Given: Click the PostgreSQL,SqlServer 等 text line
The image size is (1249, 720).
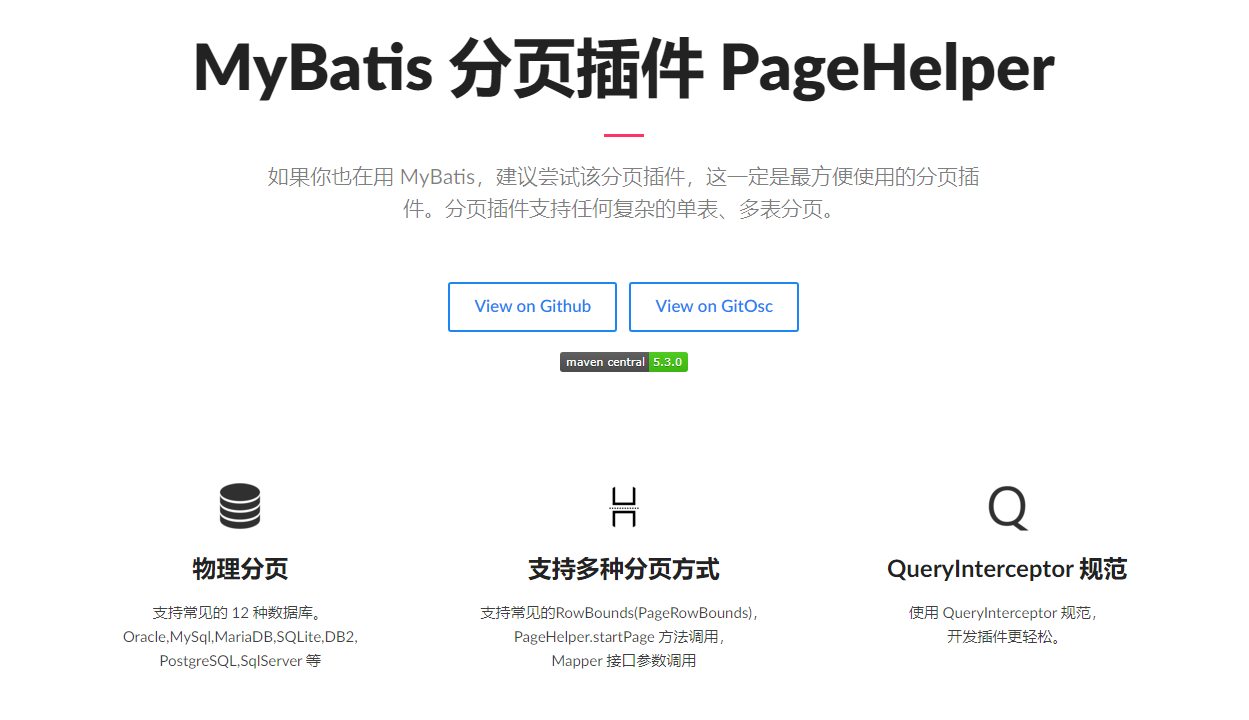Looking at the screenshot, I should [x=240, y=661].
